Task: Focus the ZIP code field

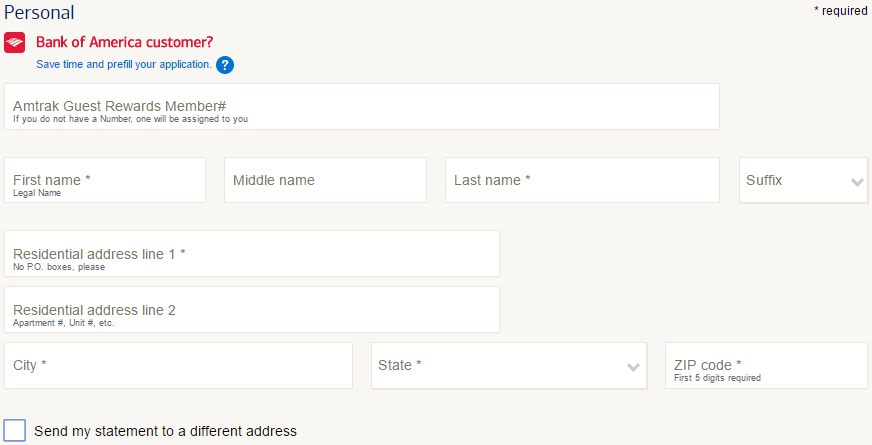Action: pos(766,365)
